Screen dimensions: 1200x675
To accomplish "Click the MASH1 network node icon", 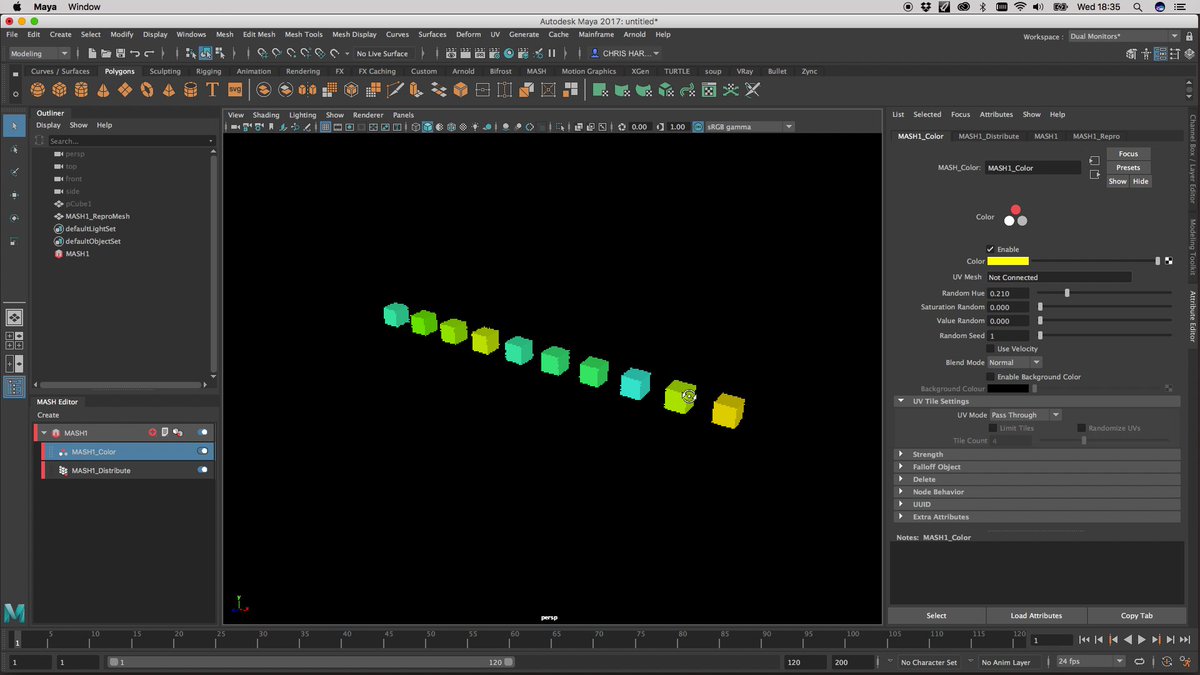I will tap(56, 433).
